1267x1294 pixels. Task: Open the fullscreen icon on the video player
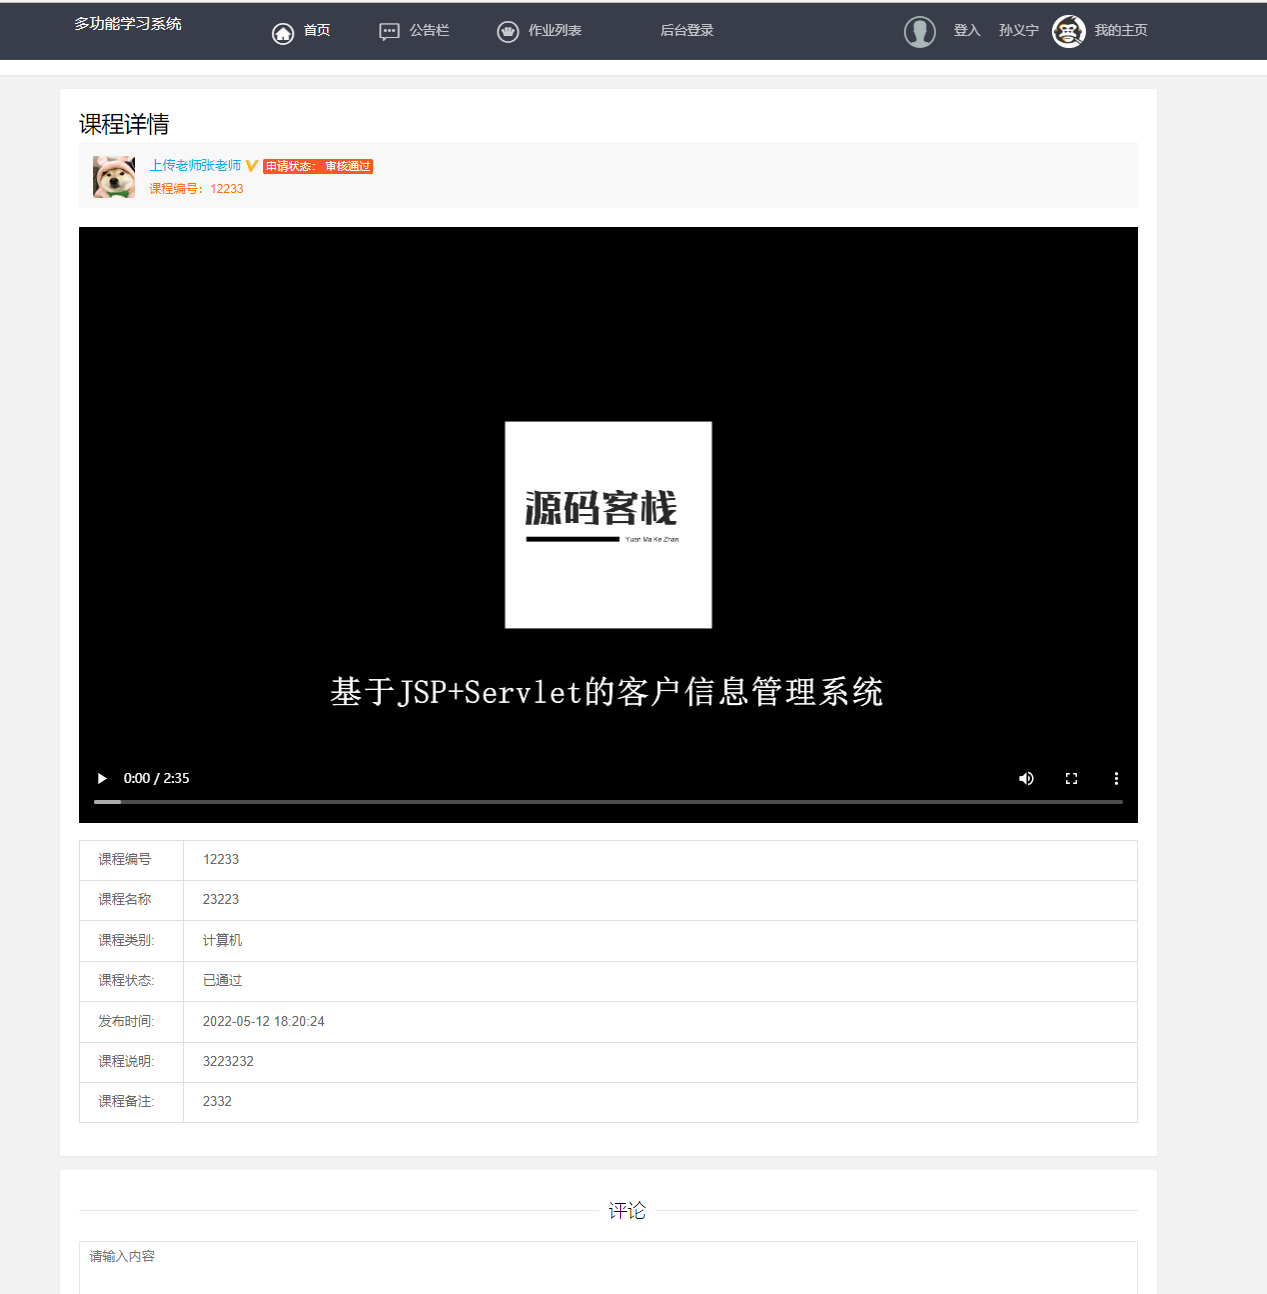(1071, 778)
